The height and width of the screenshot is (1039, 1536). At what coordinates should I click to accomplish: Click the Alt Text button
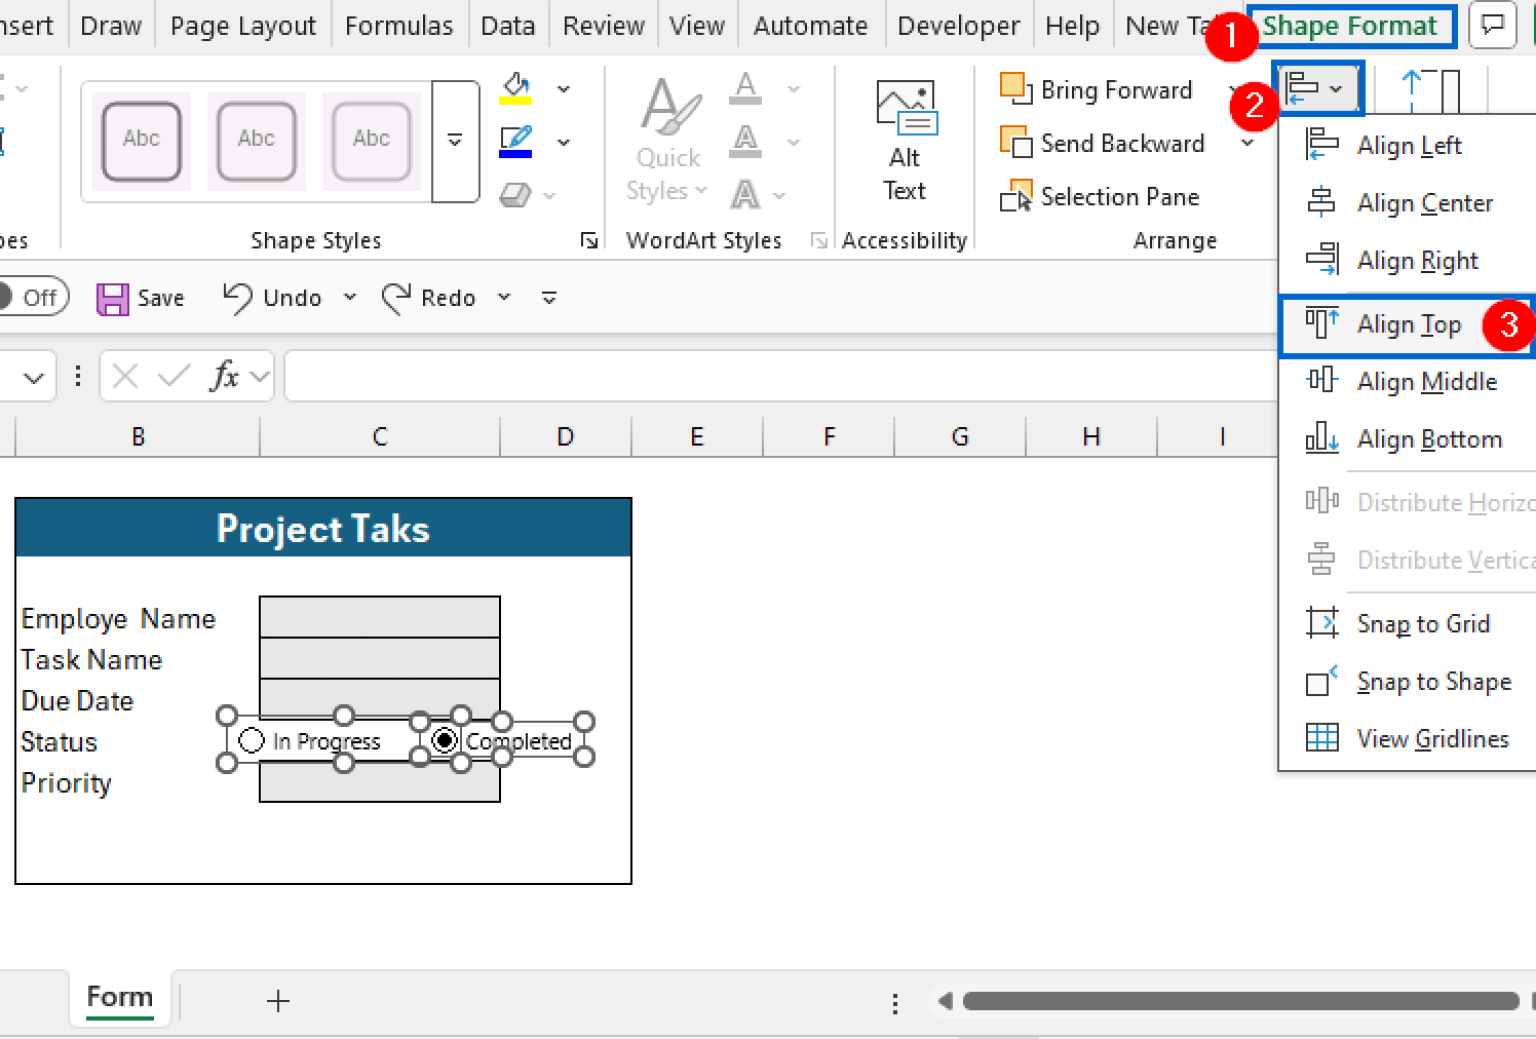coord(905,140)
